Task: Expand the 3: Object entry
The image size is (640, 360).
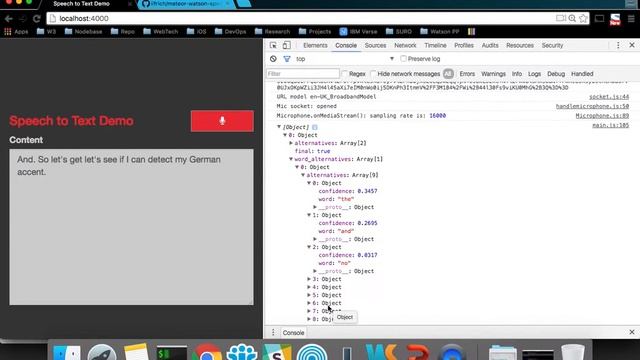Action: pos(309,279)
